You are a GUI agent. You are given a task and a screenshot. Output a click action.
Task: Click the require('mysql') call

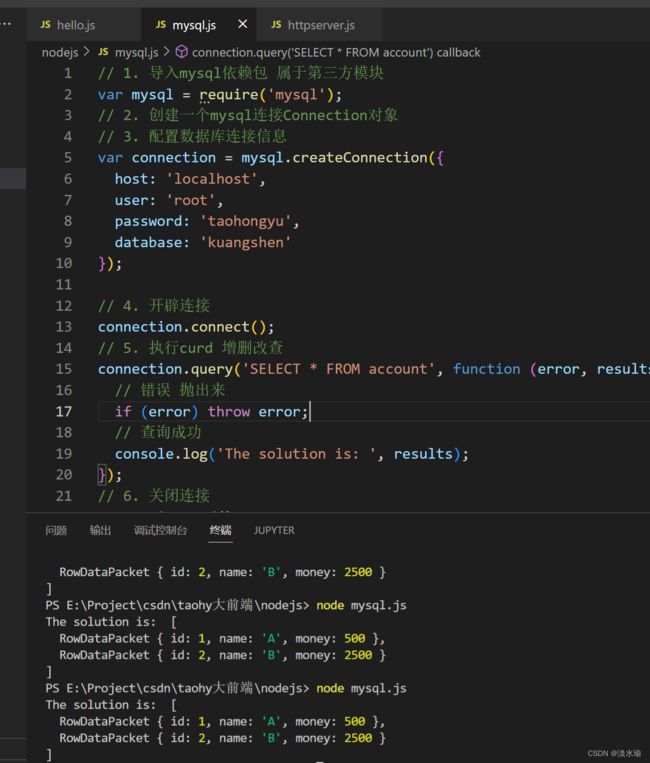(x=267, y=94)
